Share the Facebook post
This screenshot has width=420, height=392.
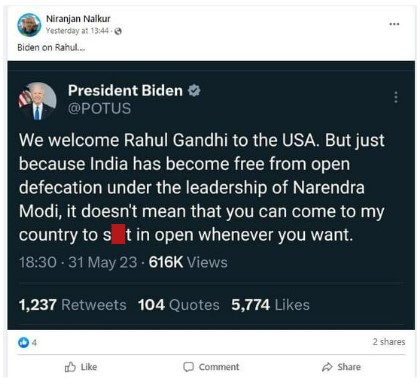(341, 367)
